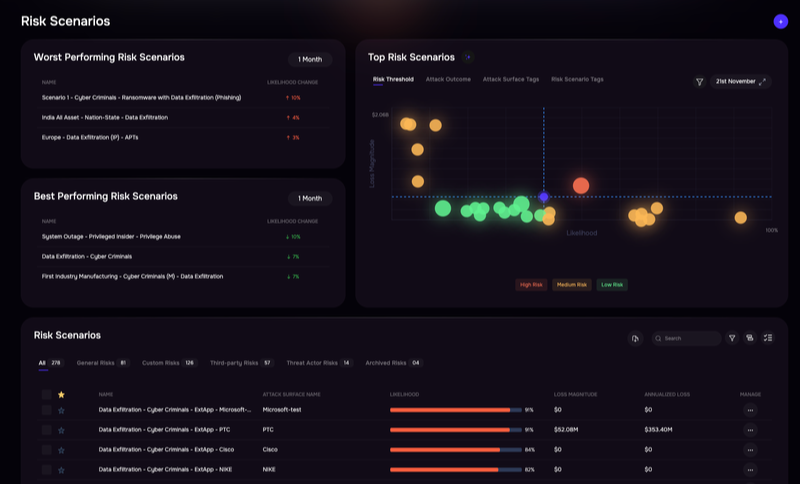The image size is (800, 484).
Task: Open the 21st November date picker
Action: (x=740, y=81)
